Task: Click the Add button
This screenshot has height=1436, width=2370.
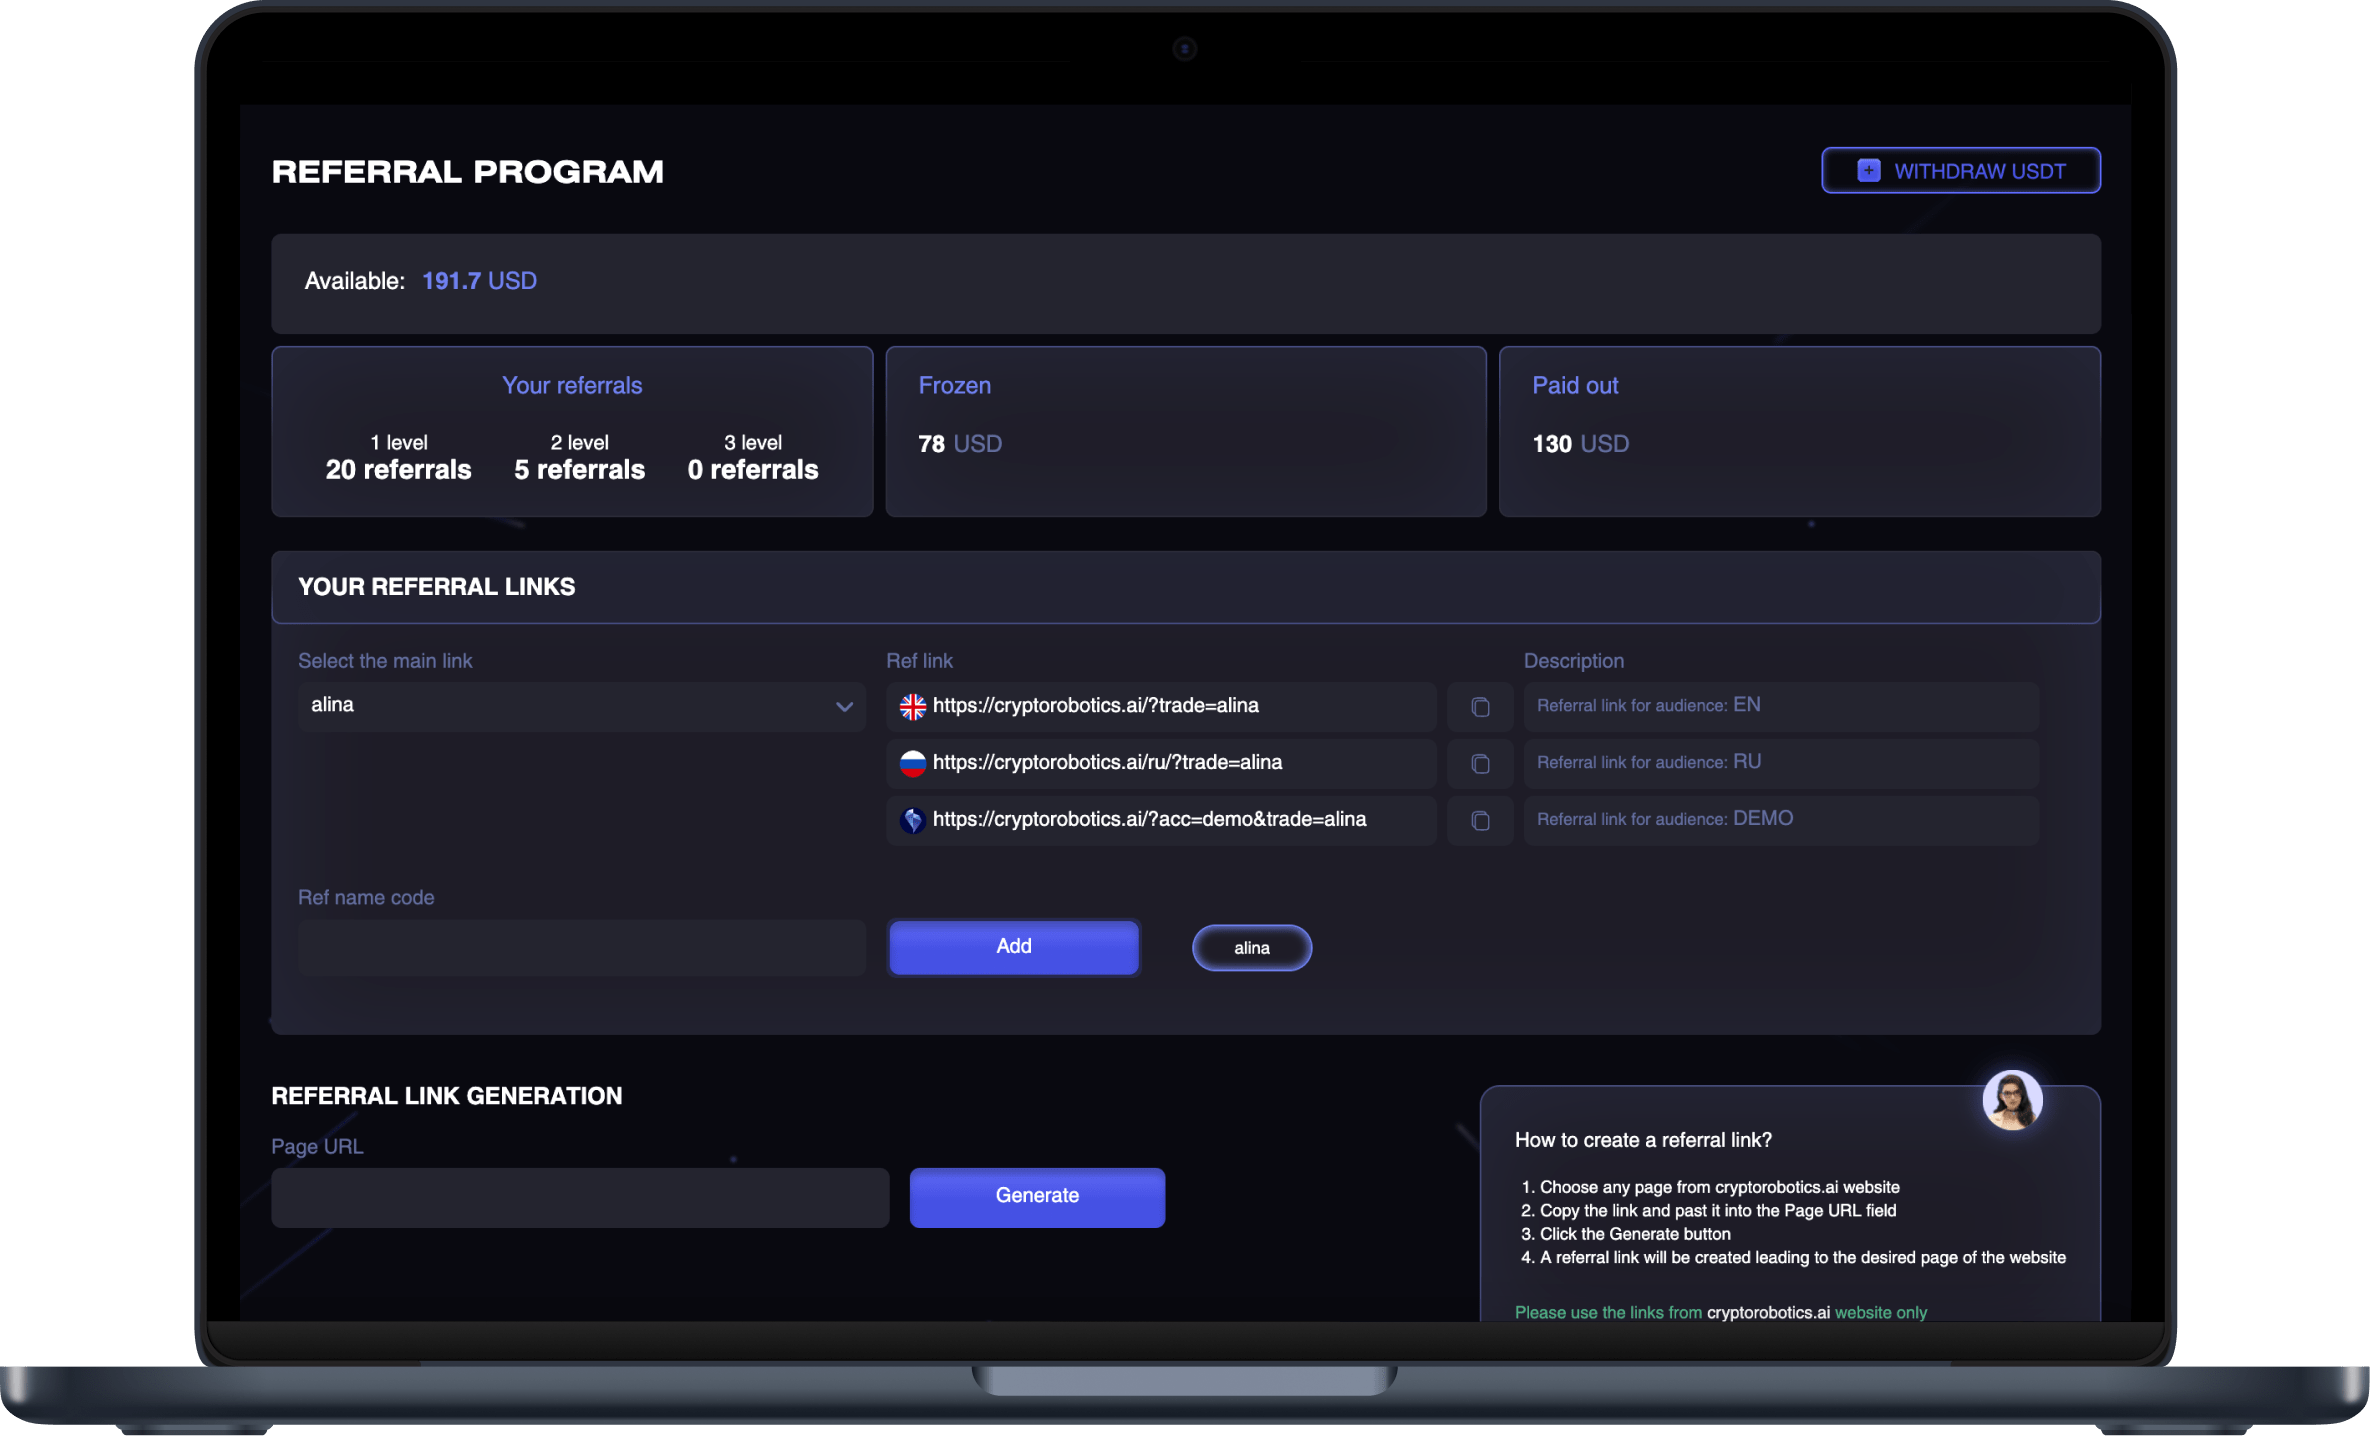Action: [x=1013, y=947]
